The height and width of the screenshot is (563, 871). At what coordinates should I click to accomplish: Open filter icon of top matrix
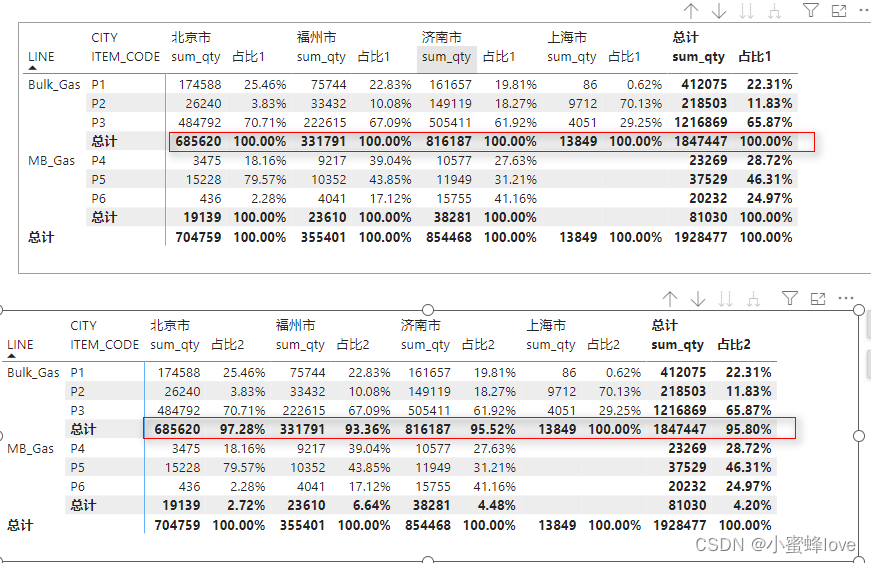pyautogui.click(x=811, y=10)
